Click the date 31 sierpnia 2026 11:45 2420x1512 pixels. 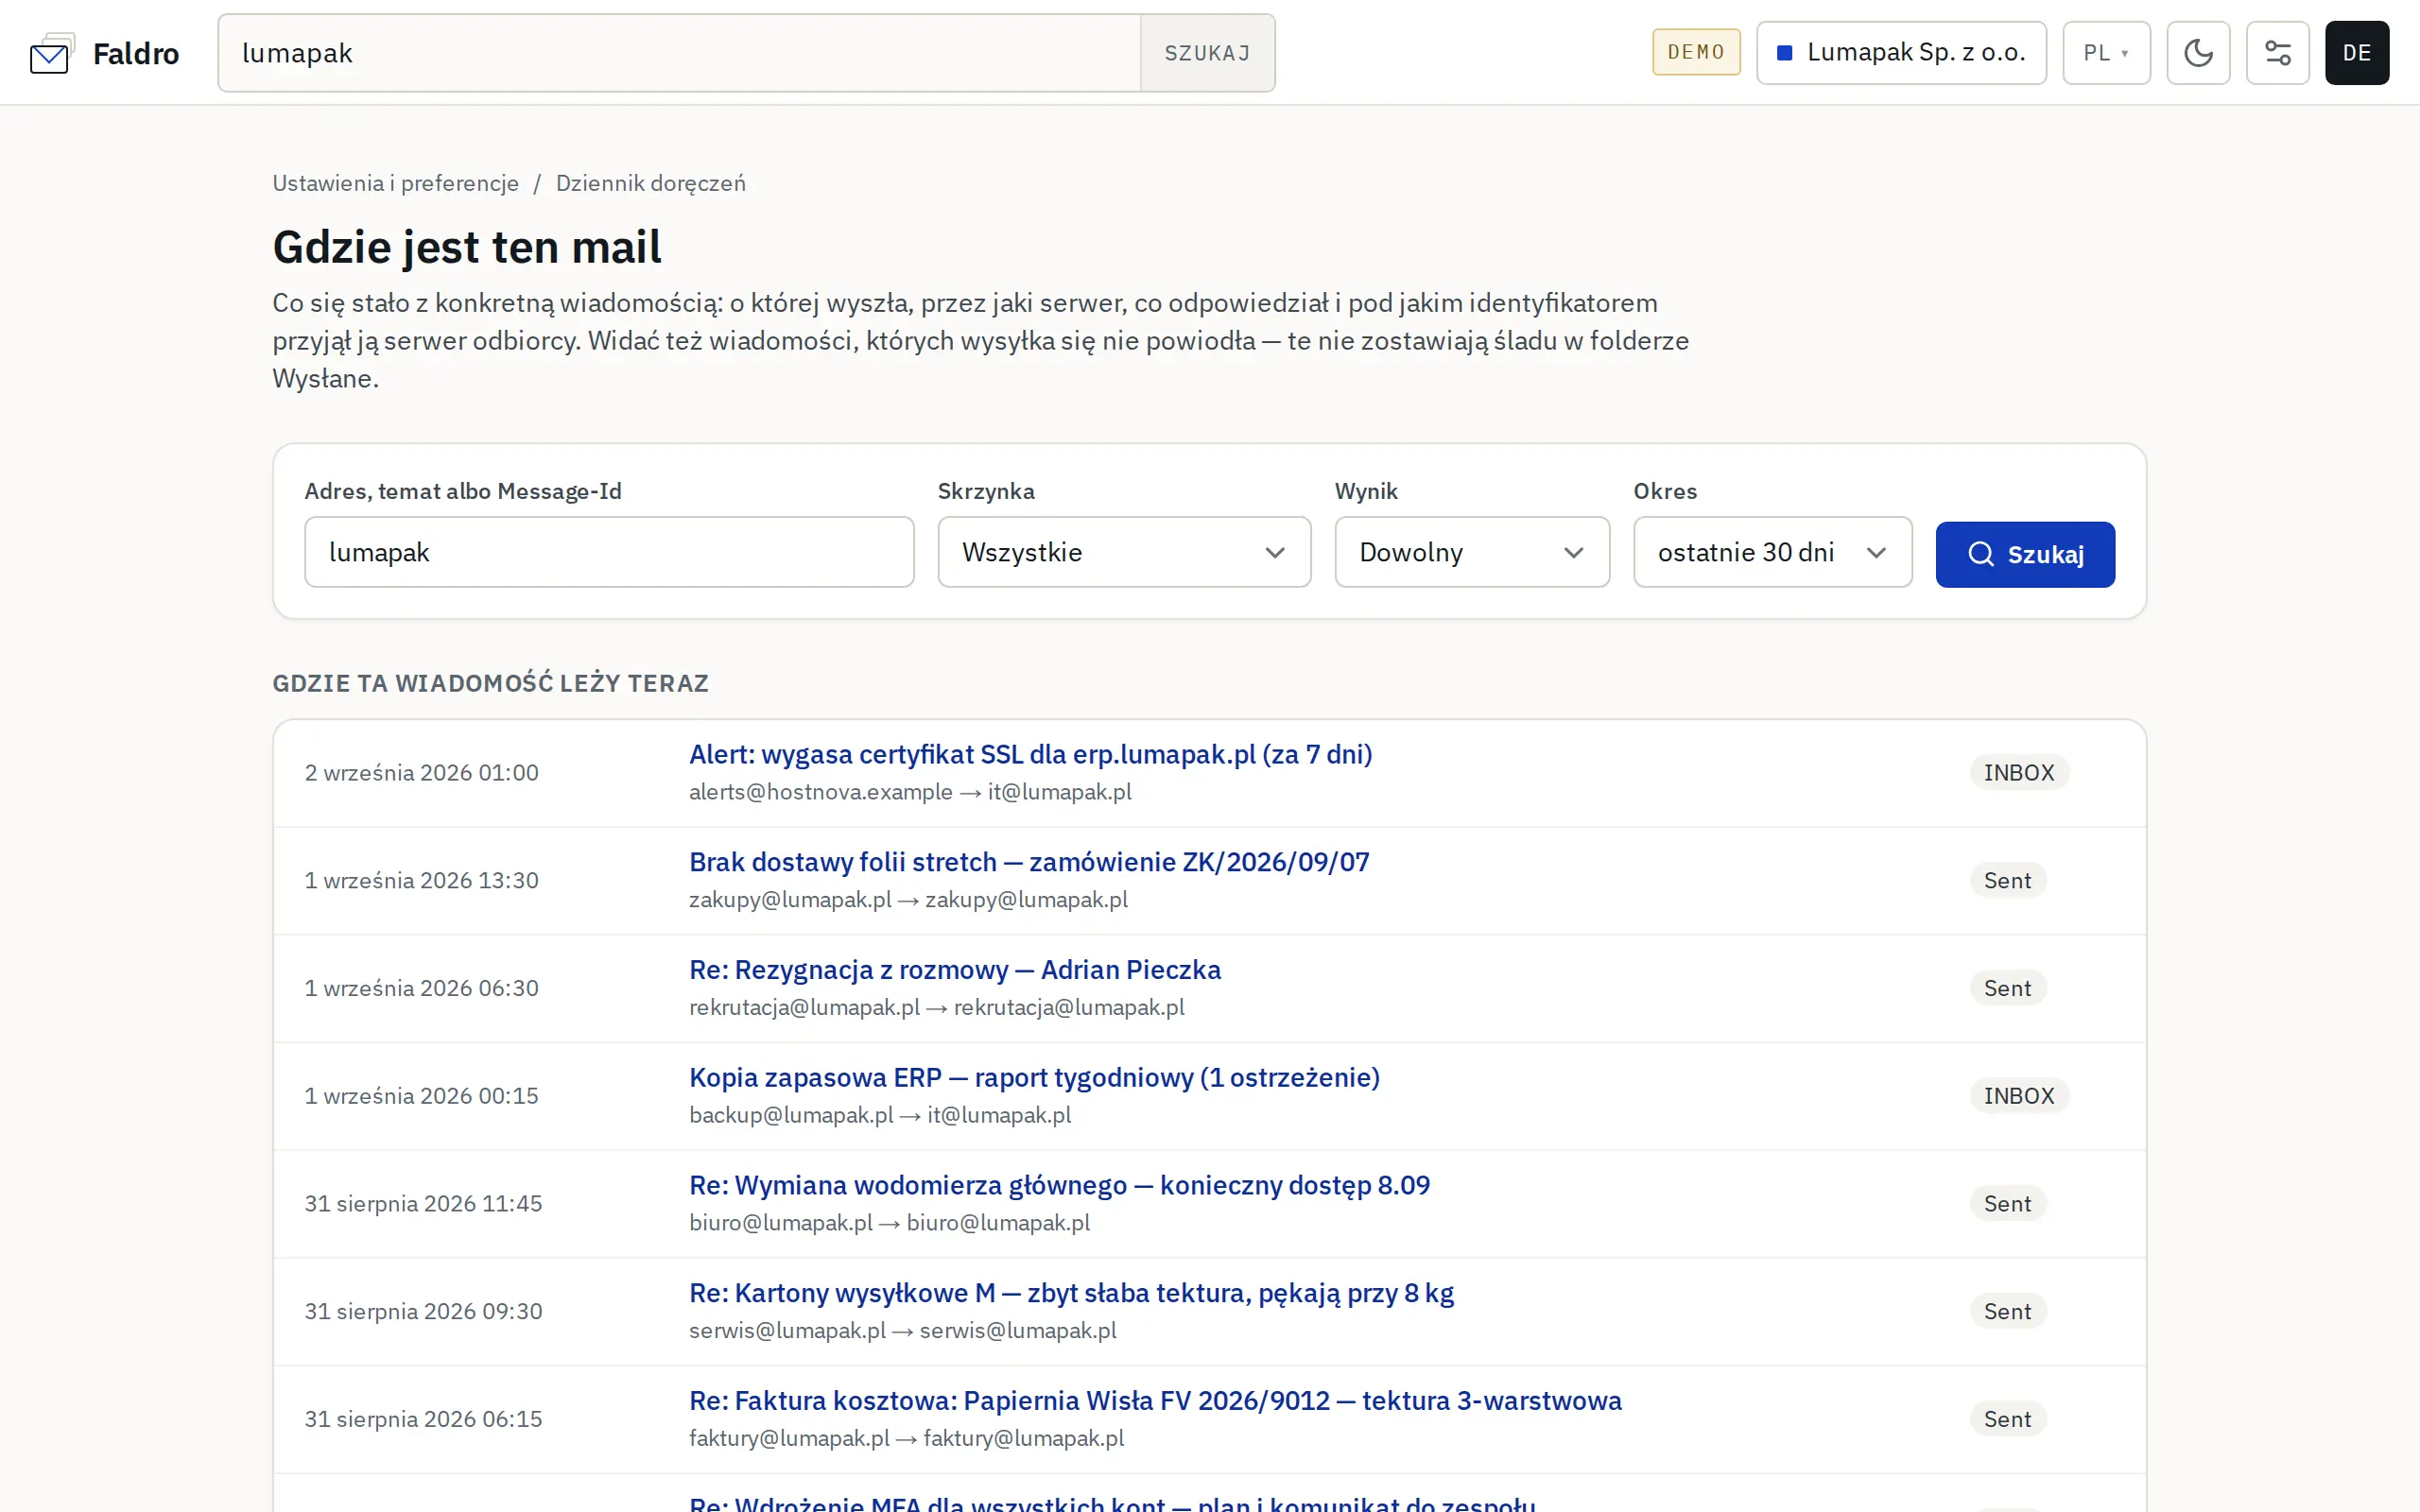[x=423, y=1204]
